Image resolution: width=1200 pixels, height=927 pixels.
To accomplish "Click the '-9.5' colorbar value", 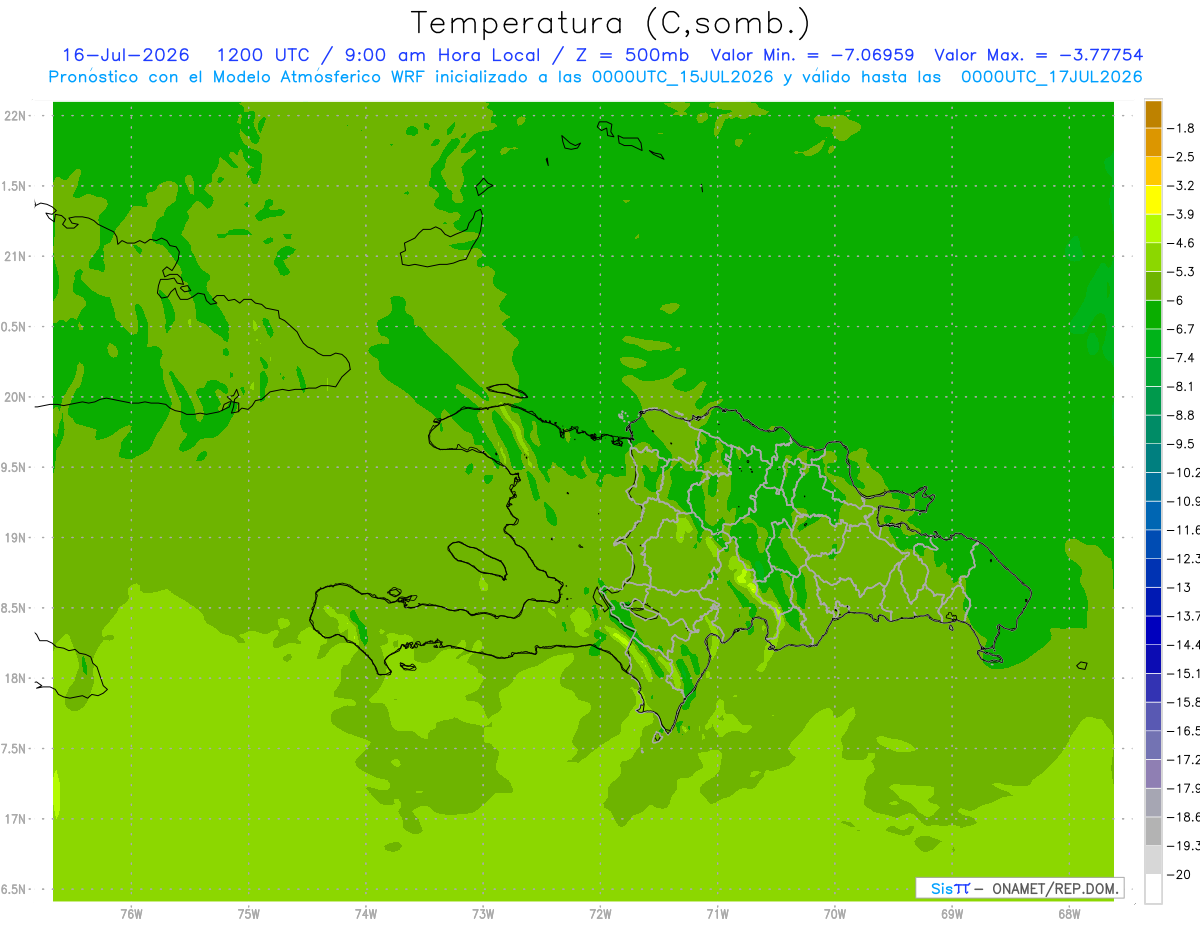I will [1182, 444].
